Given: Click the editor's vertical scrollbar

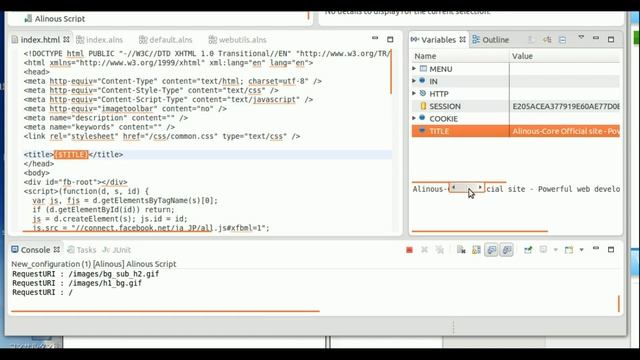Looking at the screenshot, I should point(391,71).
